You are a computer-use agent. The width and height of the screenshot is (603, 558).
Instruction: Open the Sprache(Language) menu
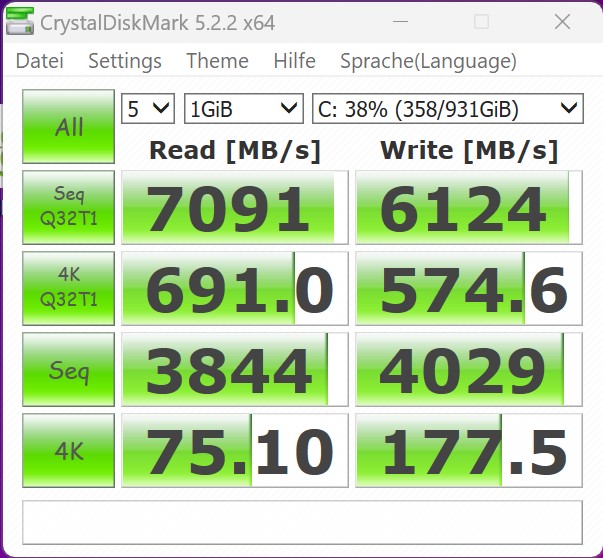[x=428, y=61]
